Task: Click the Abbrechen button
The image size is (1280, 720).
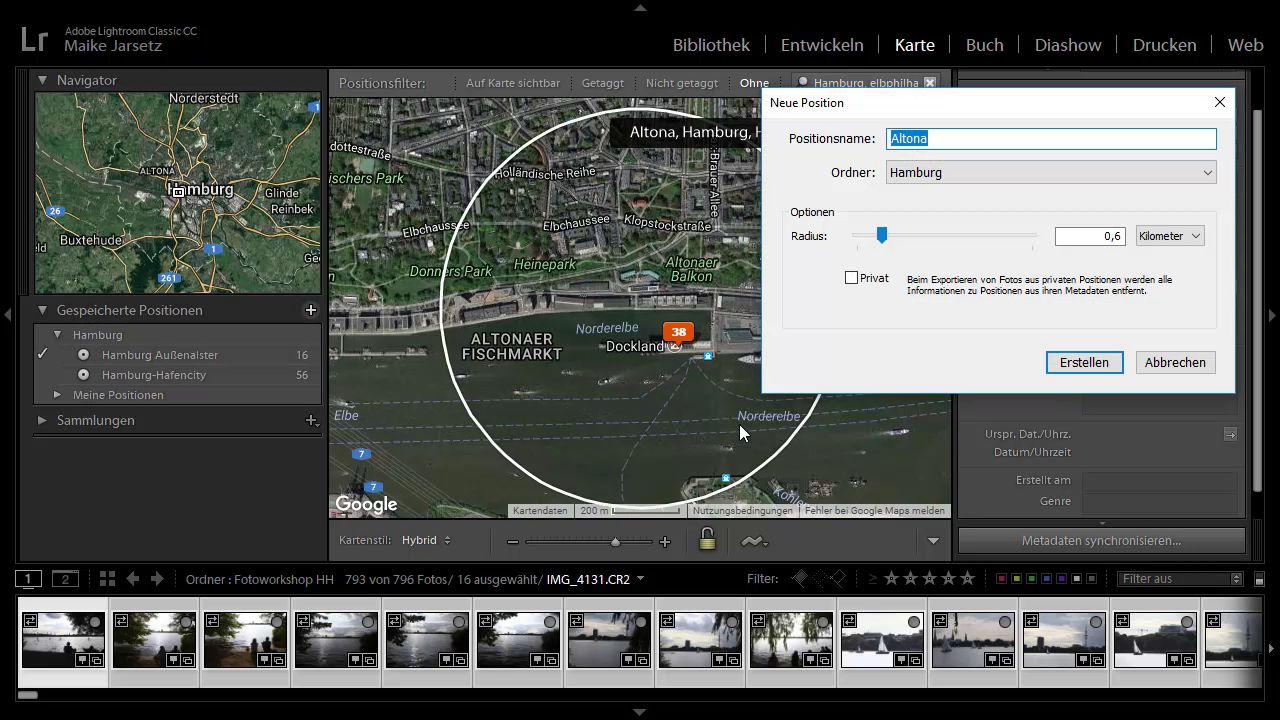Action: 1175,362
